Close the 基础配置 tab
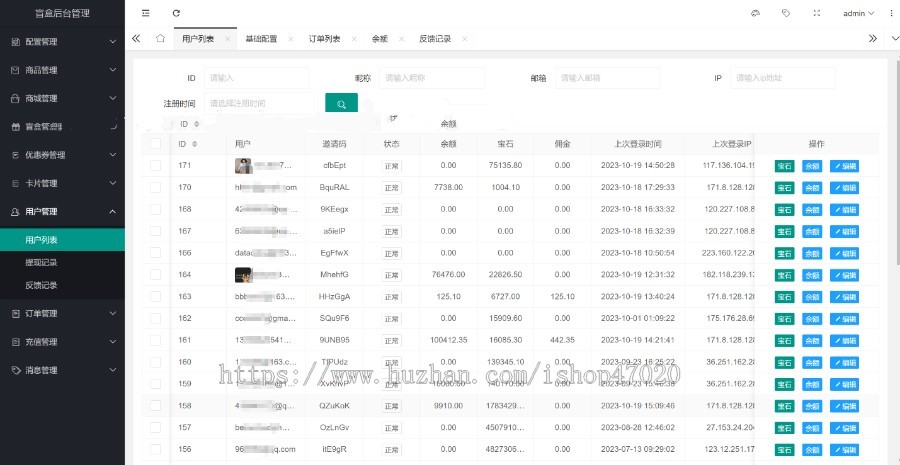 (291, 39)
